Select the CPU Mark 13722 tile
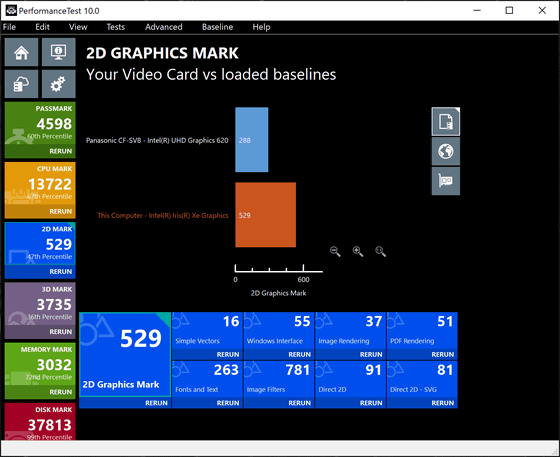 click(40, 184)
